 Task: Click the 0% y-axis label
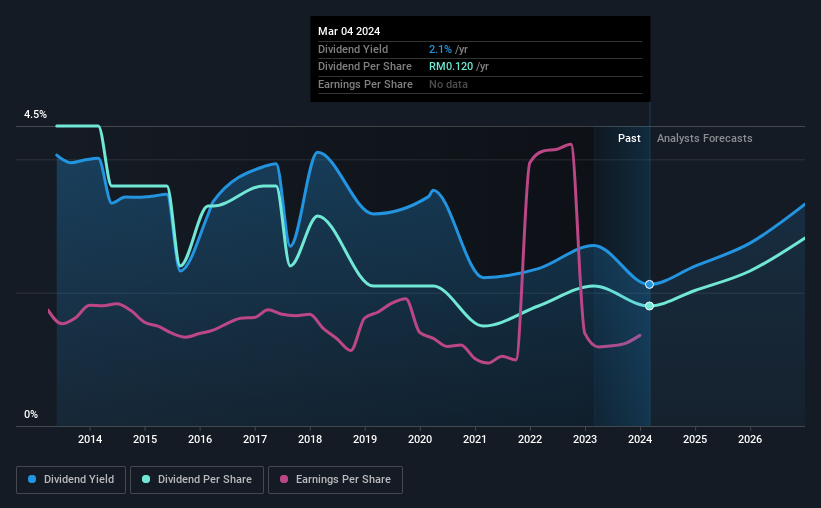pyautogui.click(x=31, y=414)
